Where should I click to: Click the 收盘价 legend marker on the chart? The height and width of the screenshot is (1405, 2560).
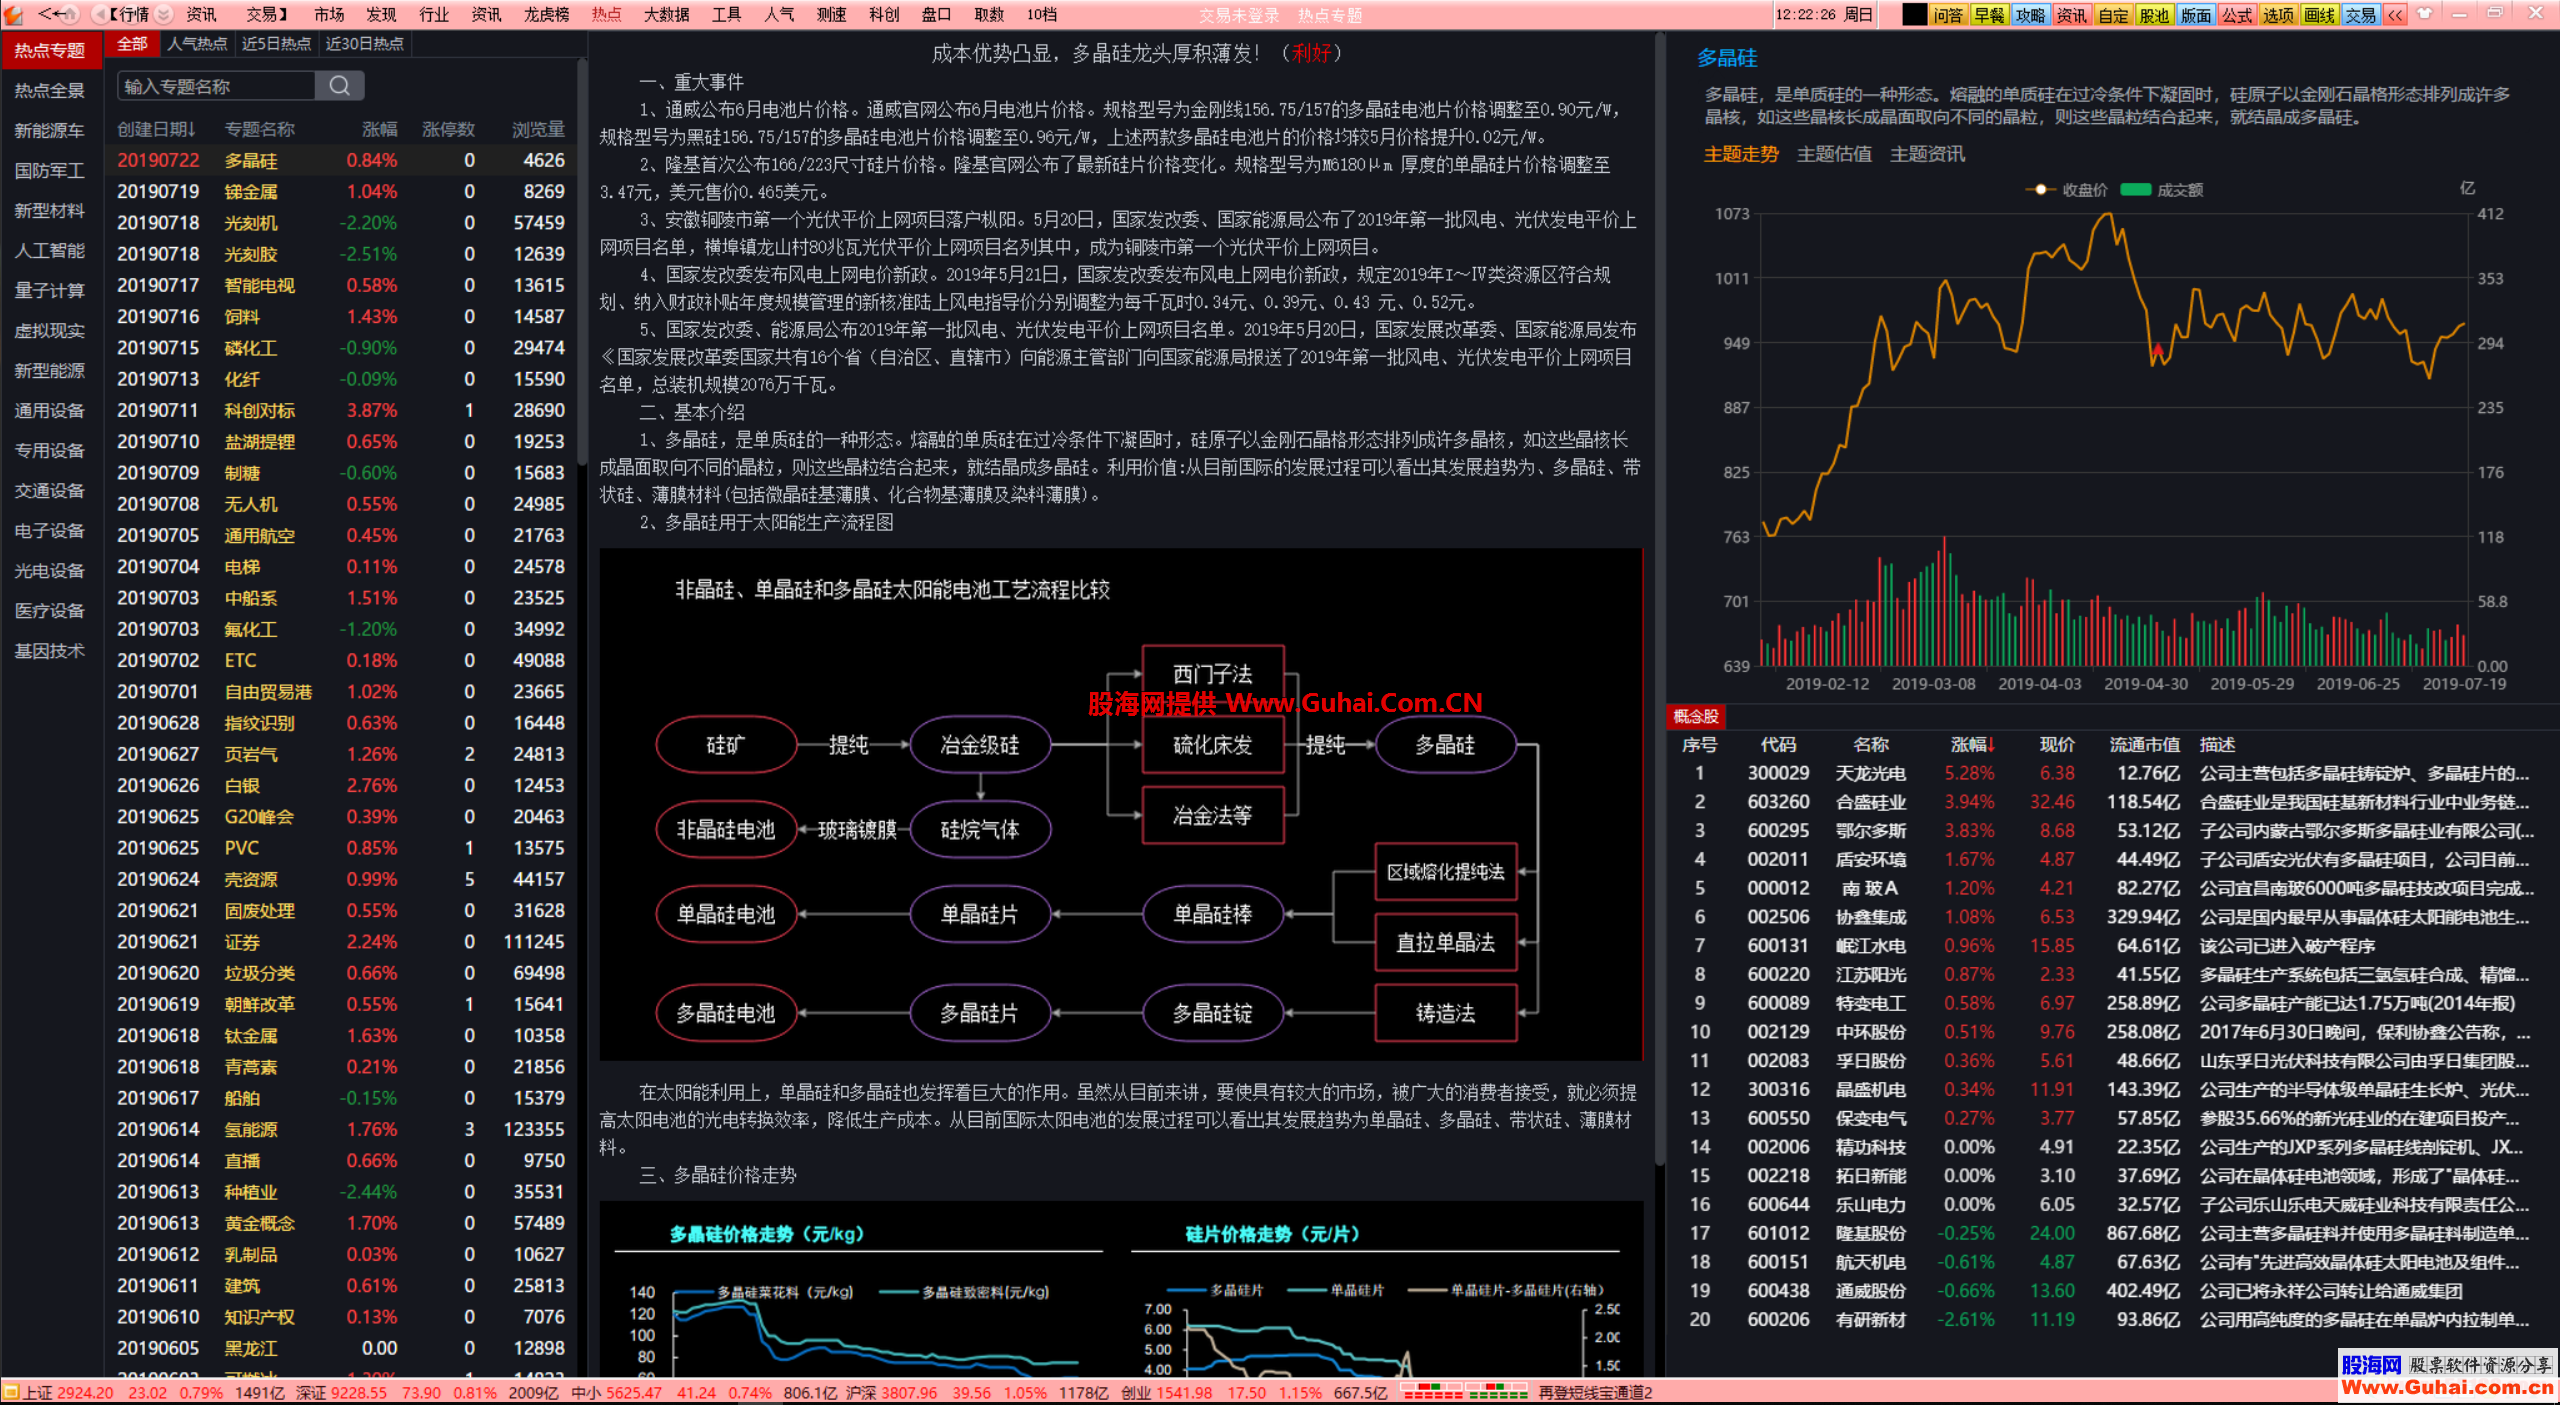2040,190
